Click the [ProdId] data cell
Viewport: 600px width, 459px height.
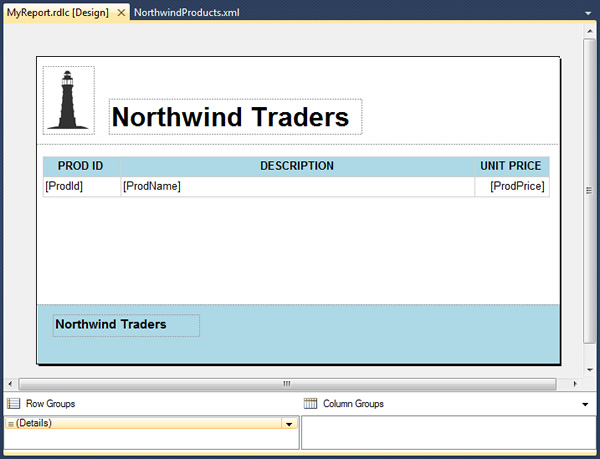82,187
